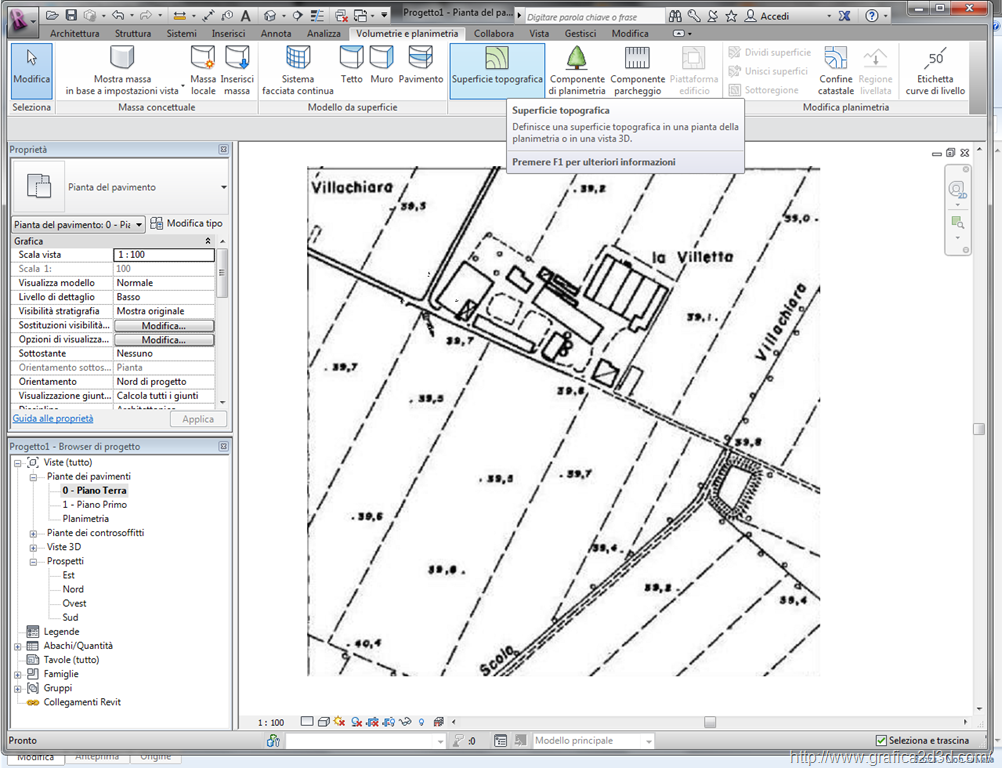Click the 2D steering wheel navigation icon

coord(957,190)
